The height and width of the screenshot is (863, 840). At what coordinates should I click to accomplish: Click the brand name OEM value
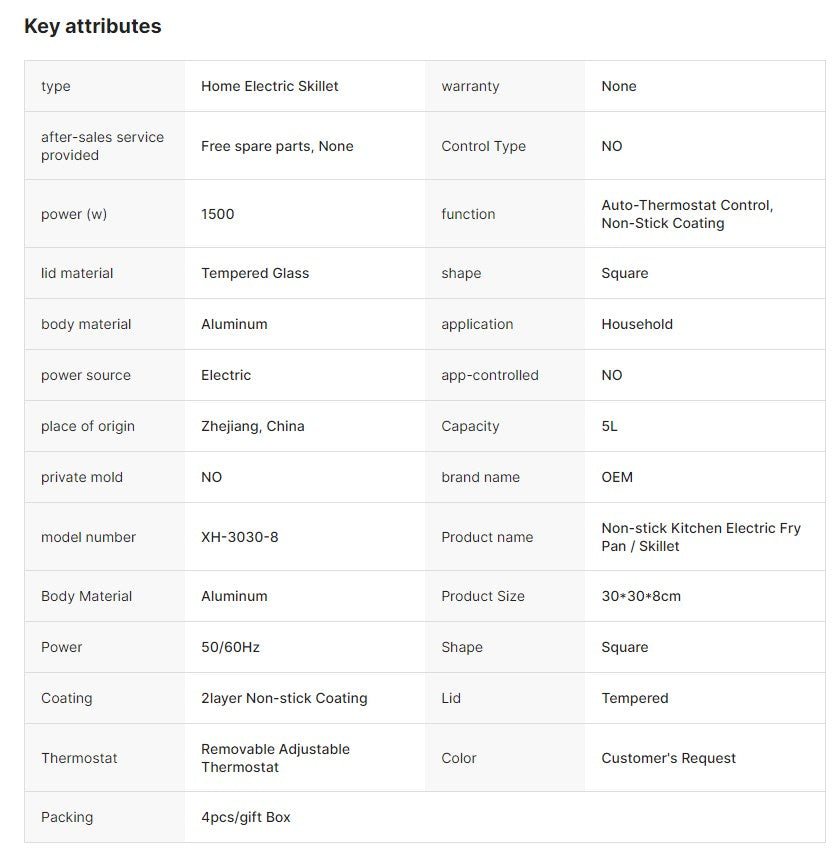(617, 477)
